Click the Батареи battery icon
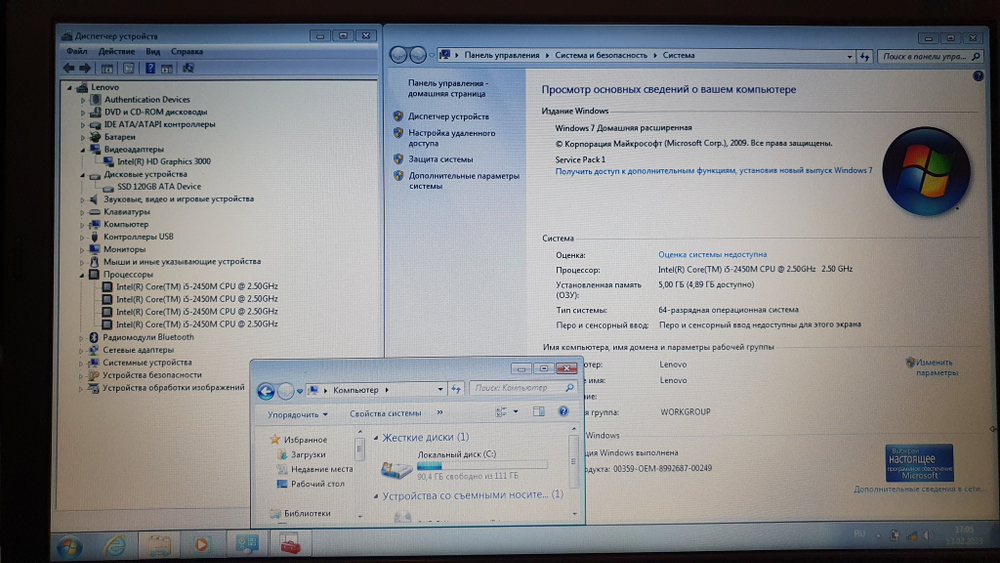Viewport: 1000px width, 563px height. click(95, 136)
